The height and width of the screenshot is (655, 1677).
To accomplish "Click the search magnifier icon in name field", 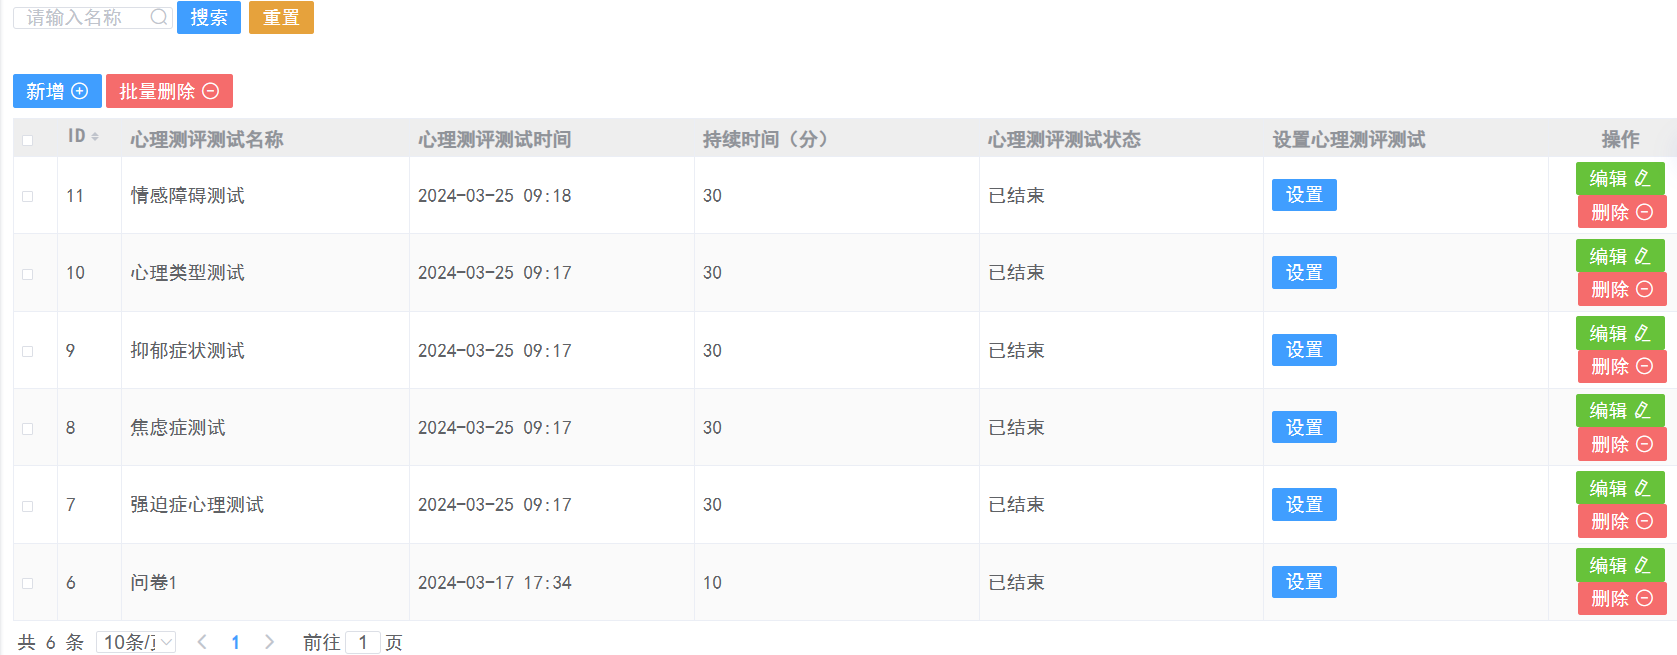I will pos(158,17).
